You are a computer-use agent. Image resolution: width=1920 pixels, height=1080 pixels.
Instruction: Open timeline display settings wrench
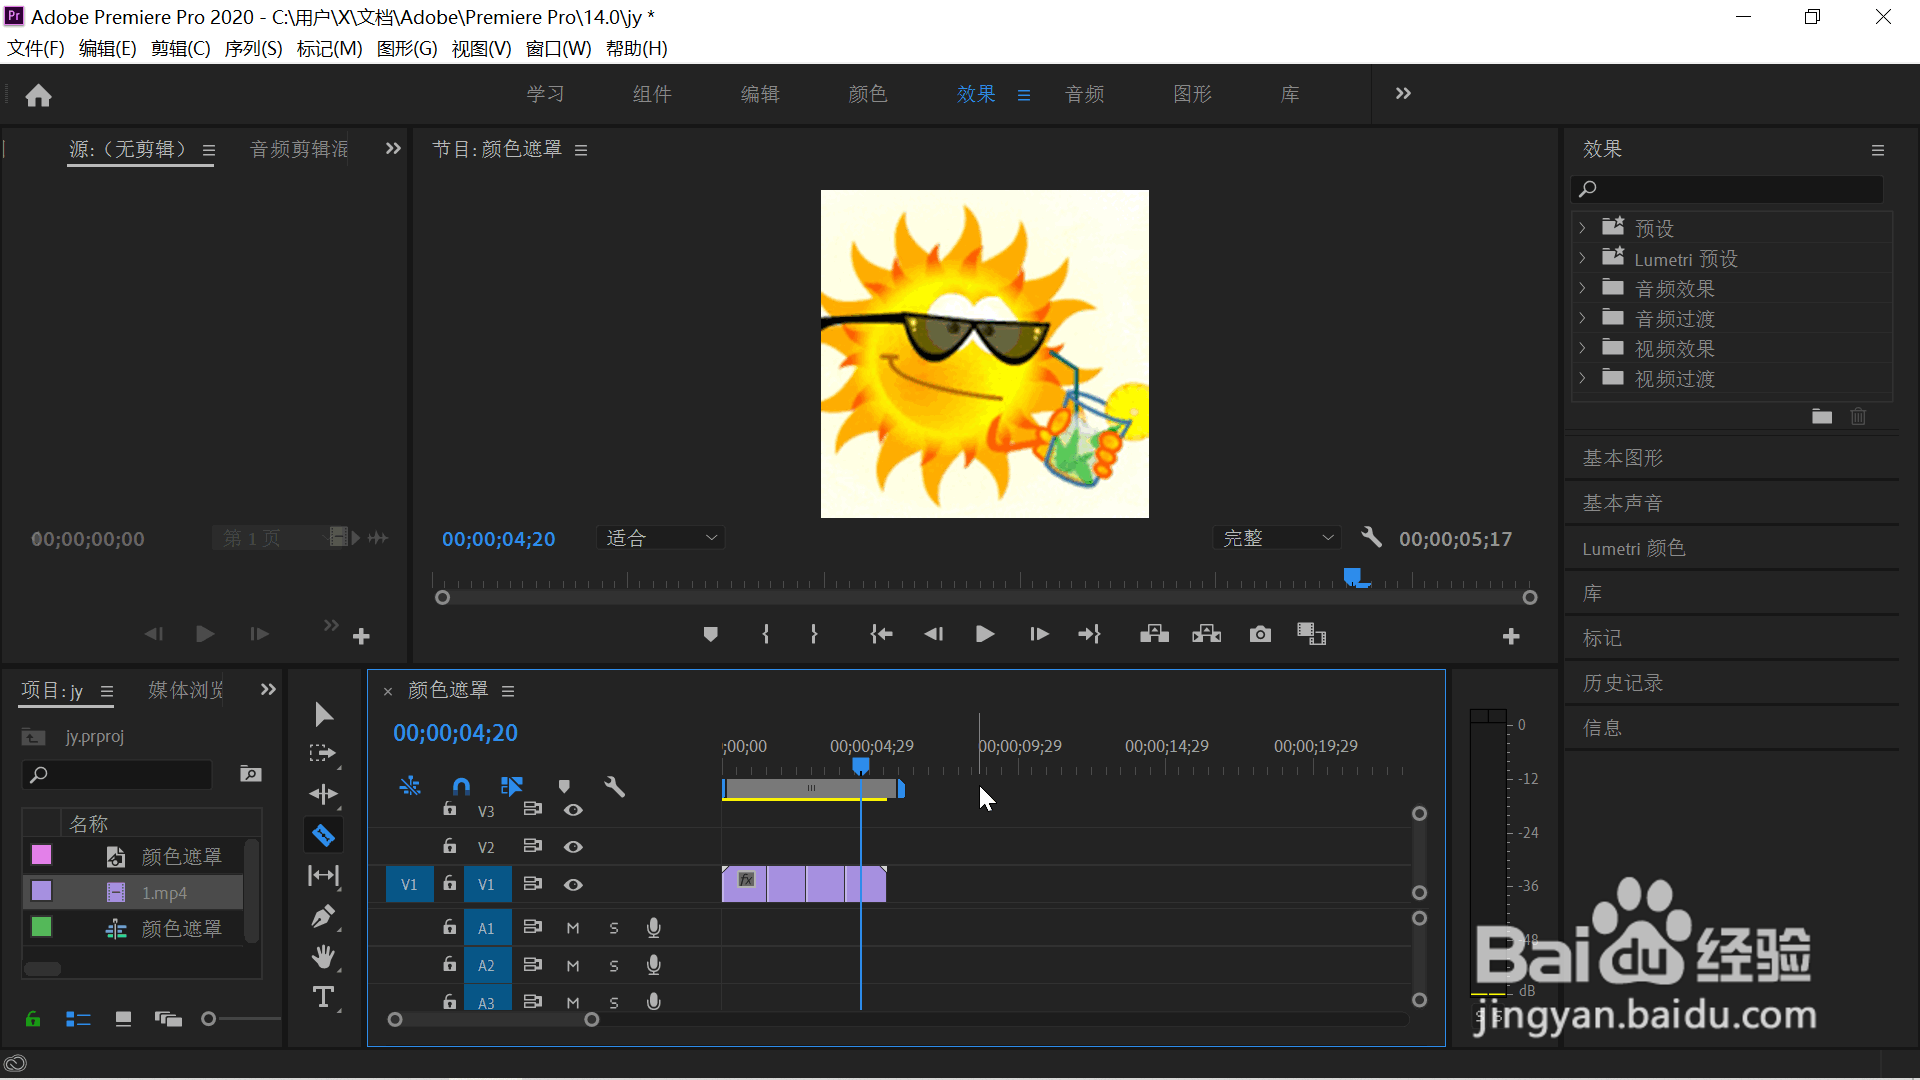coord(614,787)
